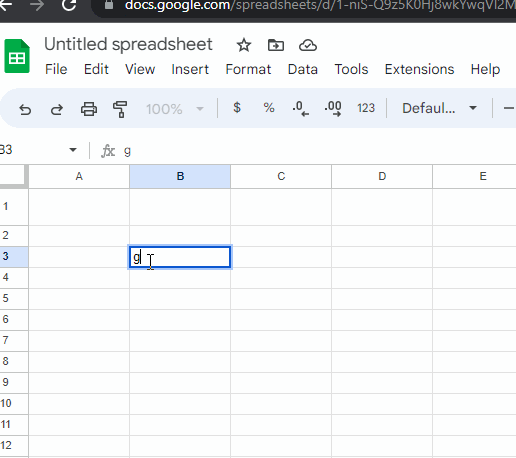
Task: Select row 5 header
Action: coord(14,299)
